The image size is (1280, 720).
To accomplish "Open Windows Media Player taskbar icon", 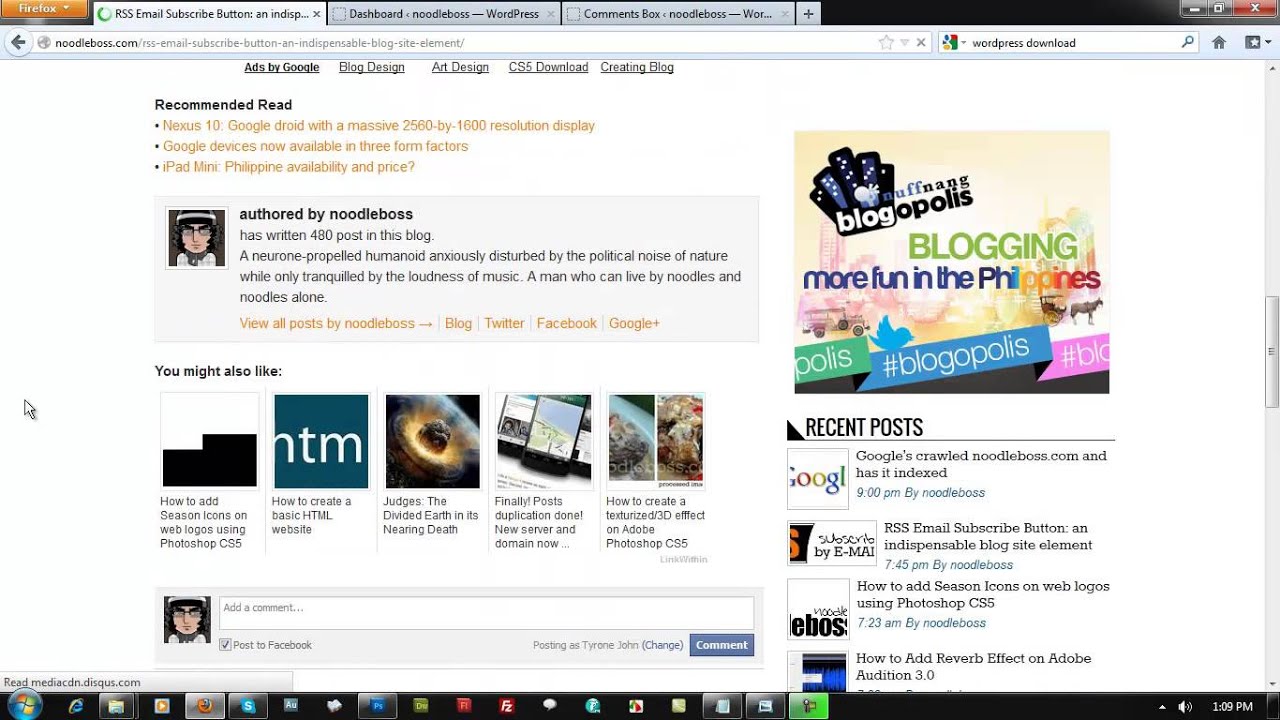I will click(162, 706).
